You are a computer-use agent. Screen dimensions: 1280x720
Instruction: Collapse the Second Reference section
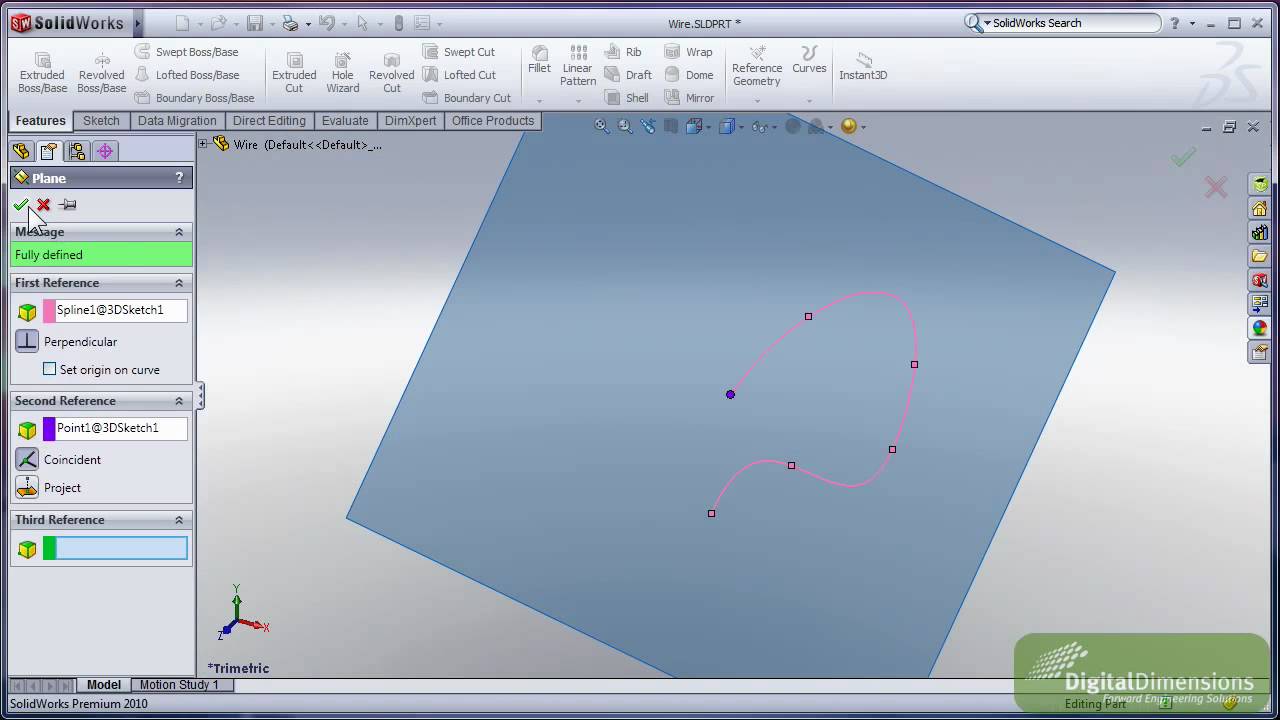point(179,401)
